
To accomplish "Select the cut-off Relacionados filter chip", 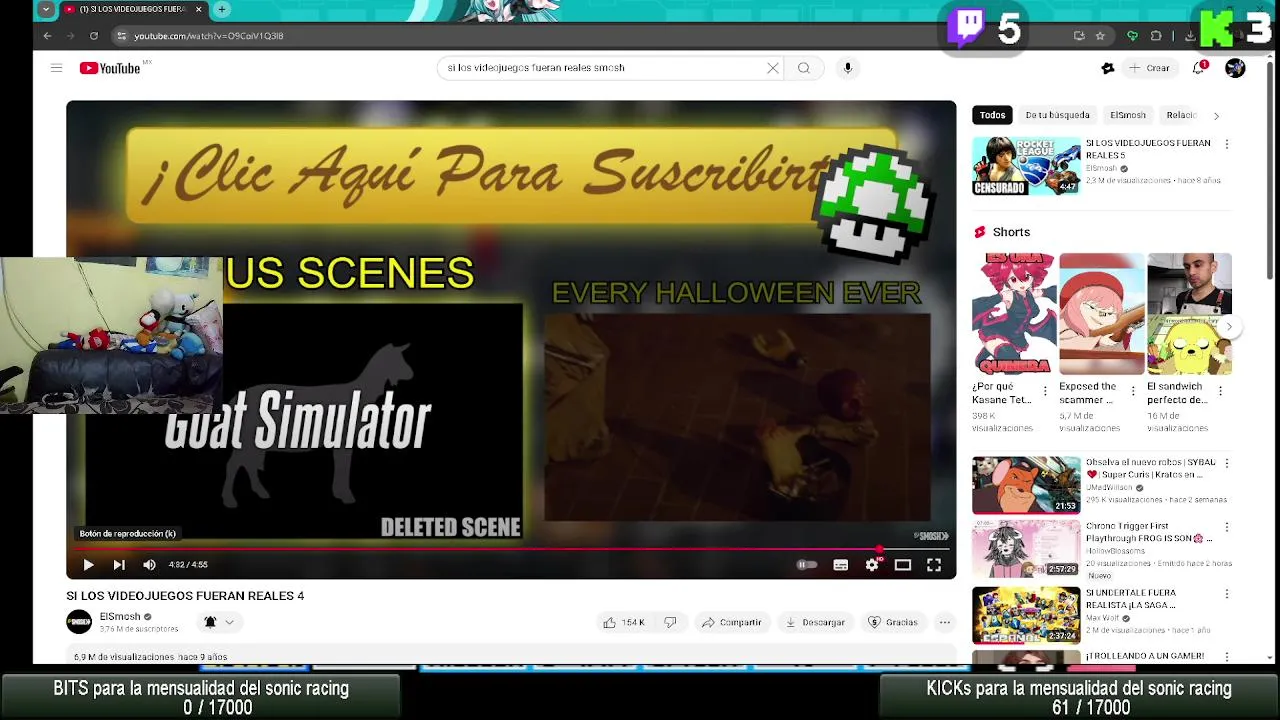I will tap(1181, 115).
